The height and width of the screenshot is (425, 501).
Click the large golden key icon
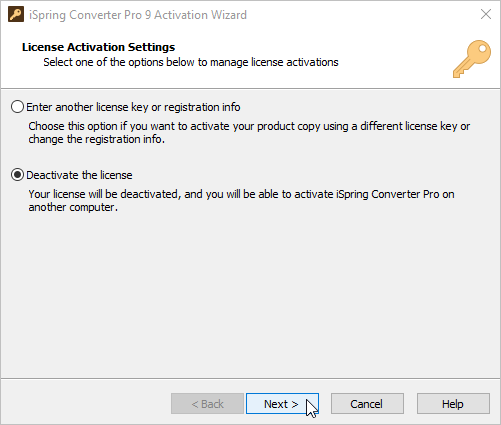coord(472,59)
